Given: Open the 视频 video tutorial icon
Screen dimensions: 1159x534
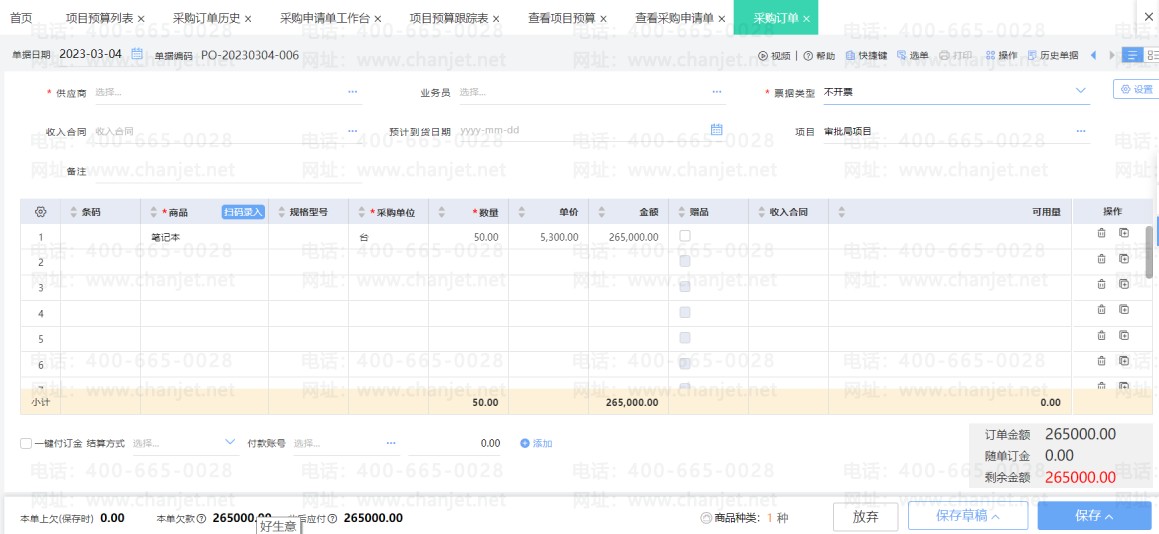Looking at the screenshot, I should [763, 55].
